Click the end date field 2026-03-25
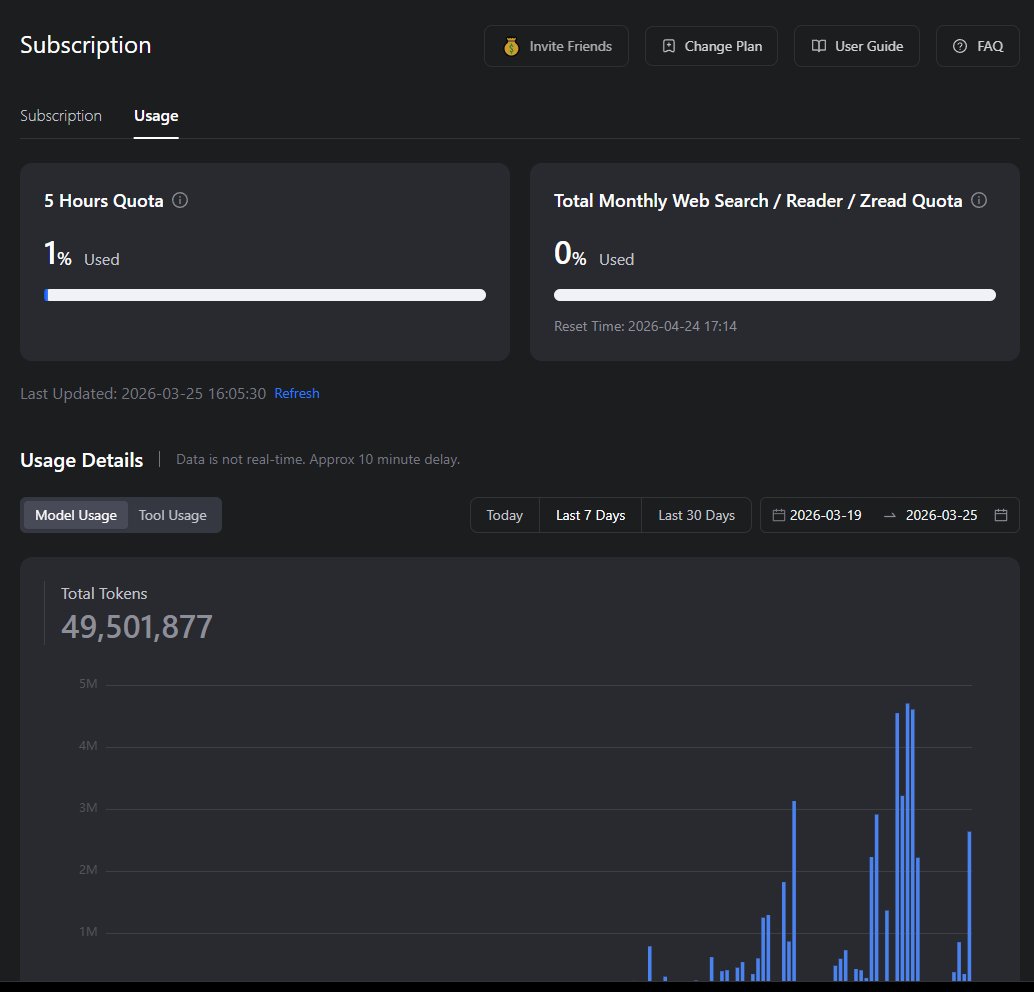Image resolution: width=1034 pixels, height=992 pixels. (942, 515)
